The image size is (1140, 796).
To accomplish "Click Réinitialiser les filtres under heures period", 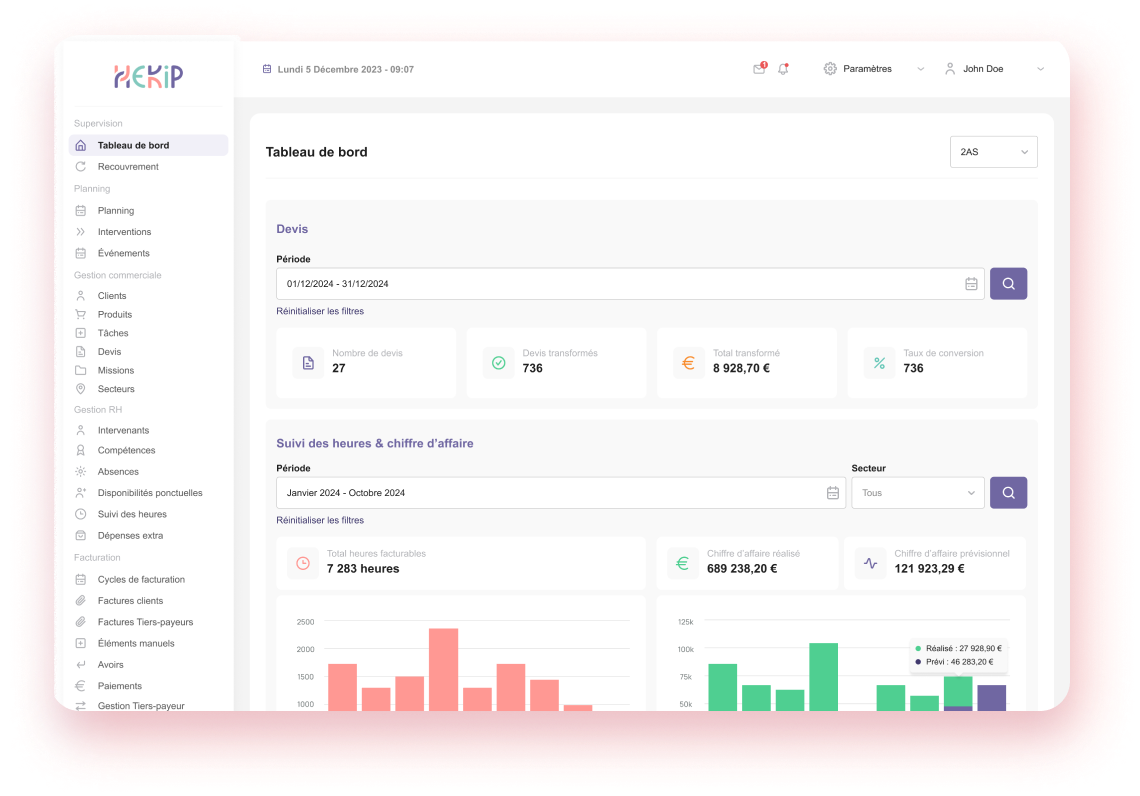I will tap(320, 520).
